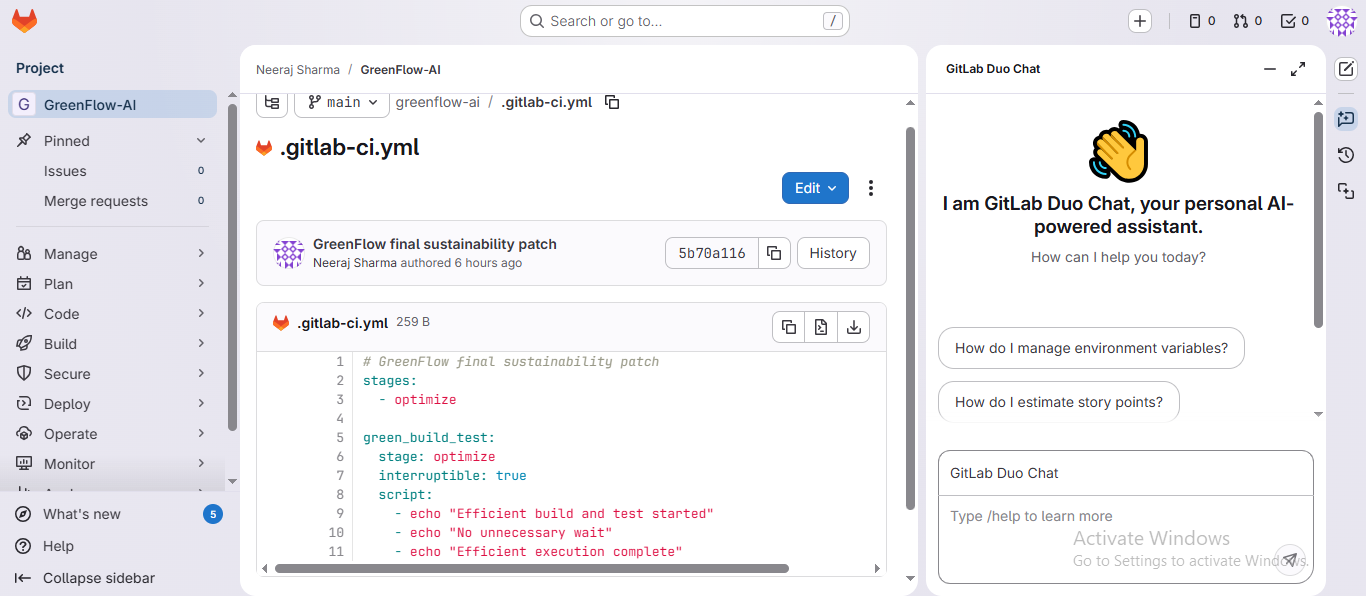Image resolution: width=1366 pixels, height=596 pixels.
Task: Click the History button
Action: (833, 253)
